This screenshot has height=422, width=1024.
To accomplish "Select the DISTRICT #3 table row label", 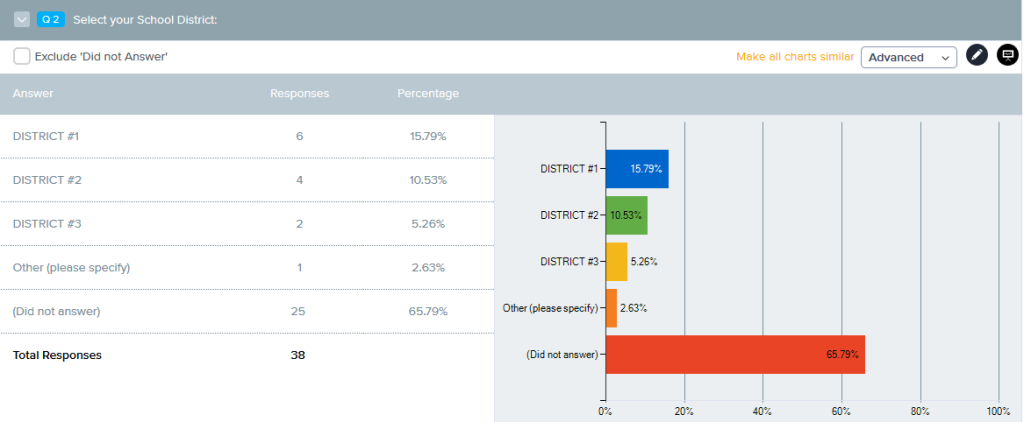I will pyautogui.click(x=47, y=224).
